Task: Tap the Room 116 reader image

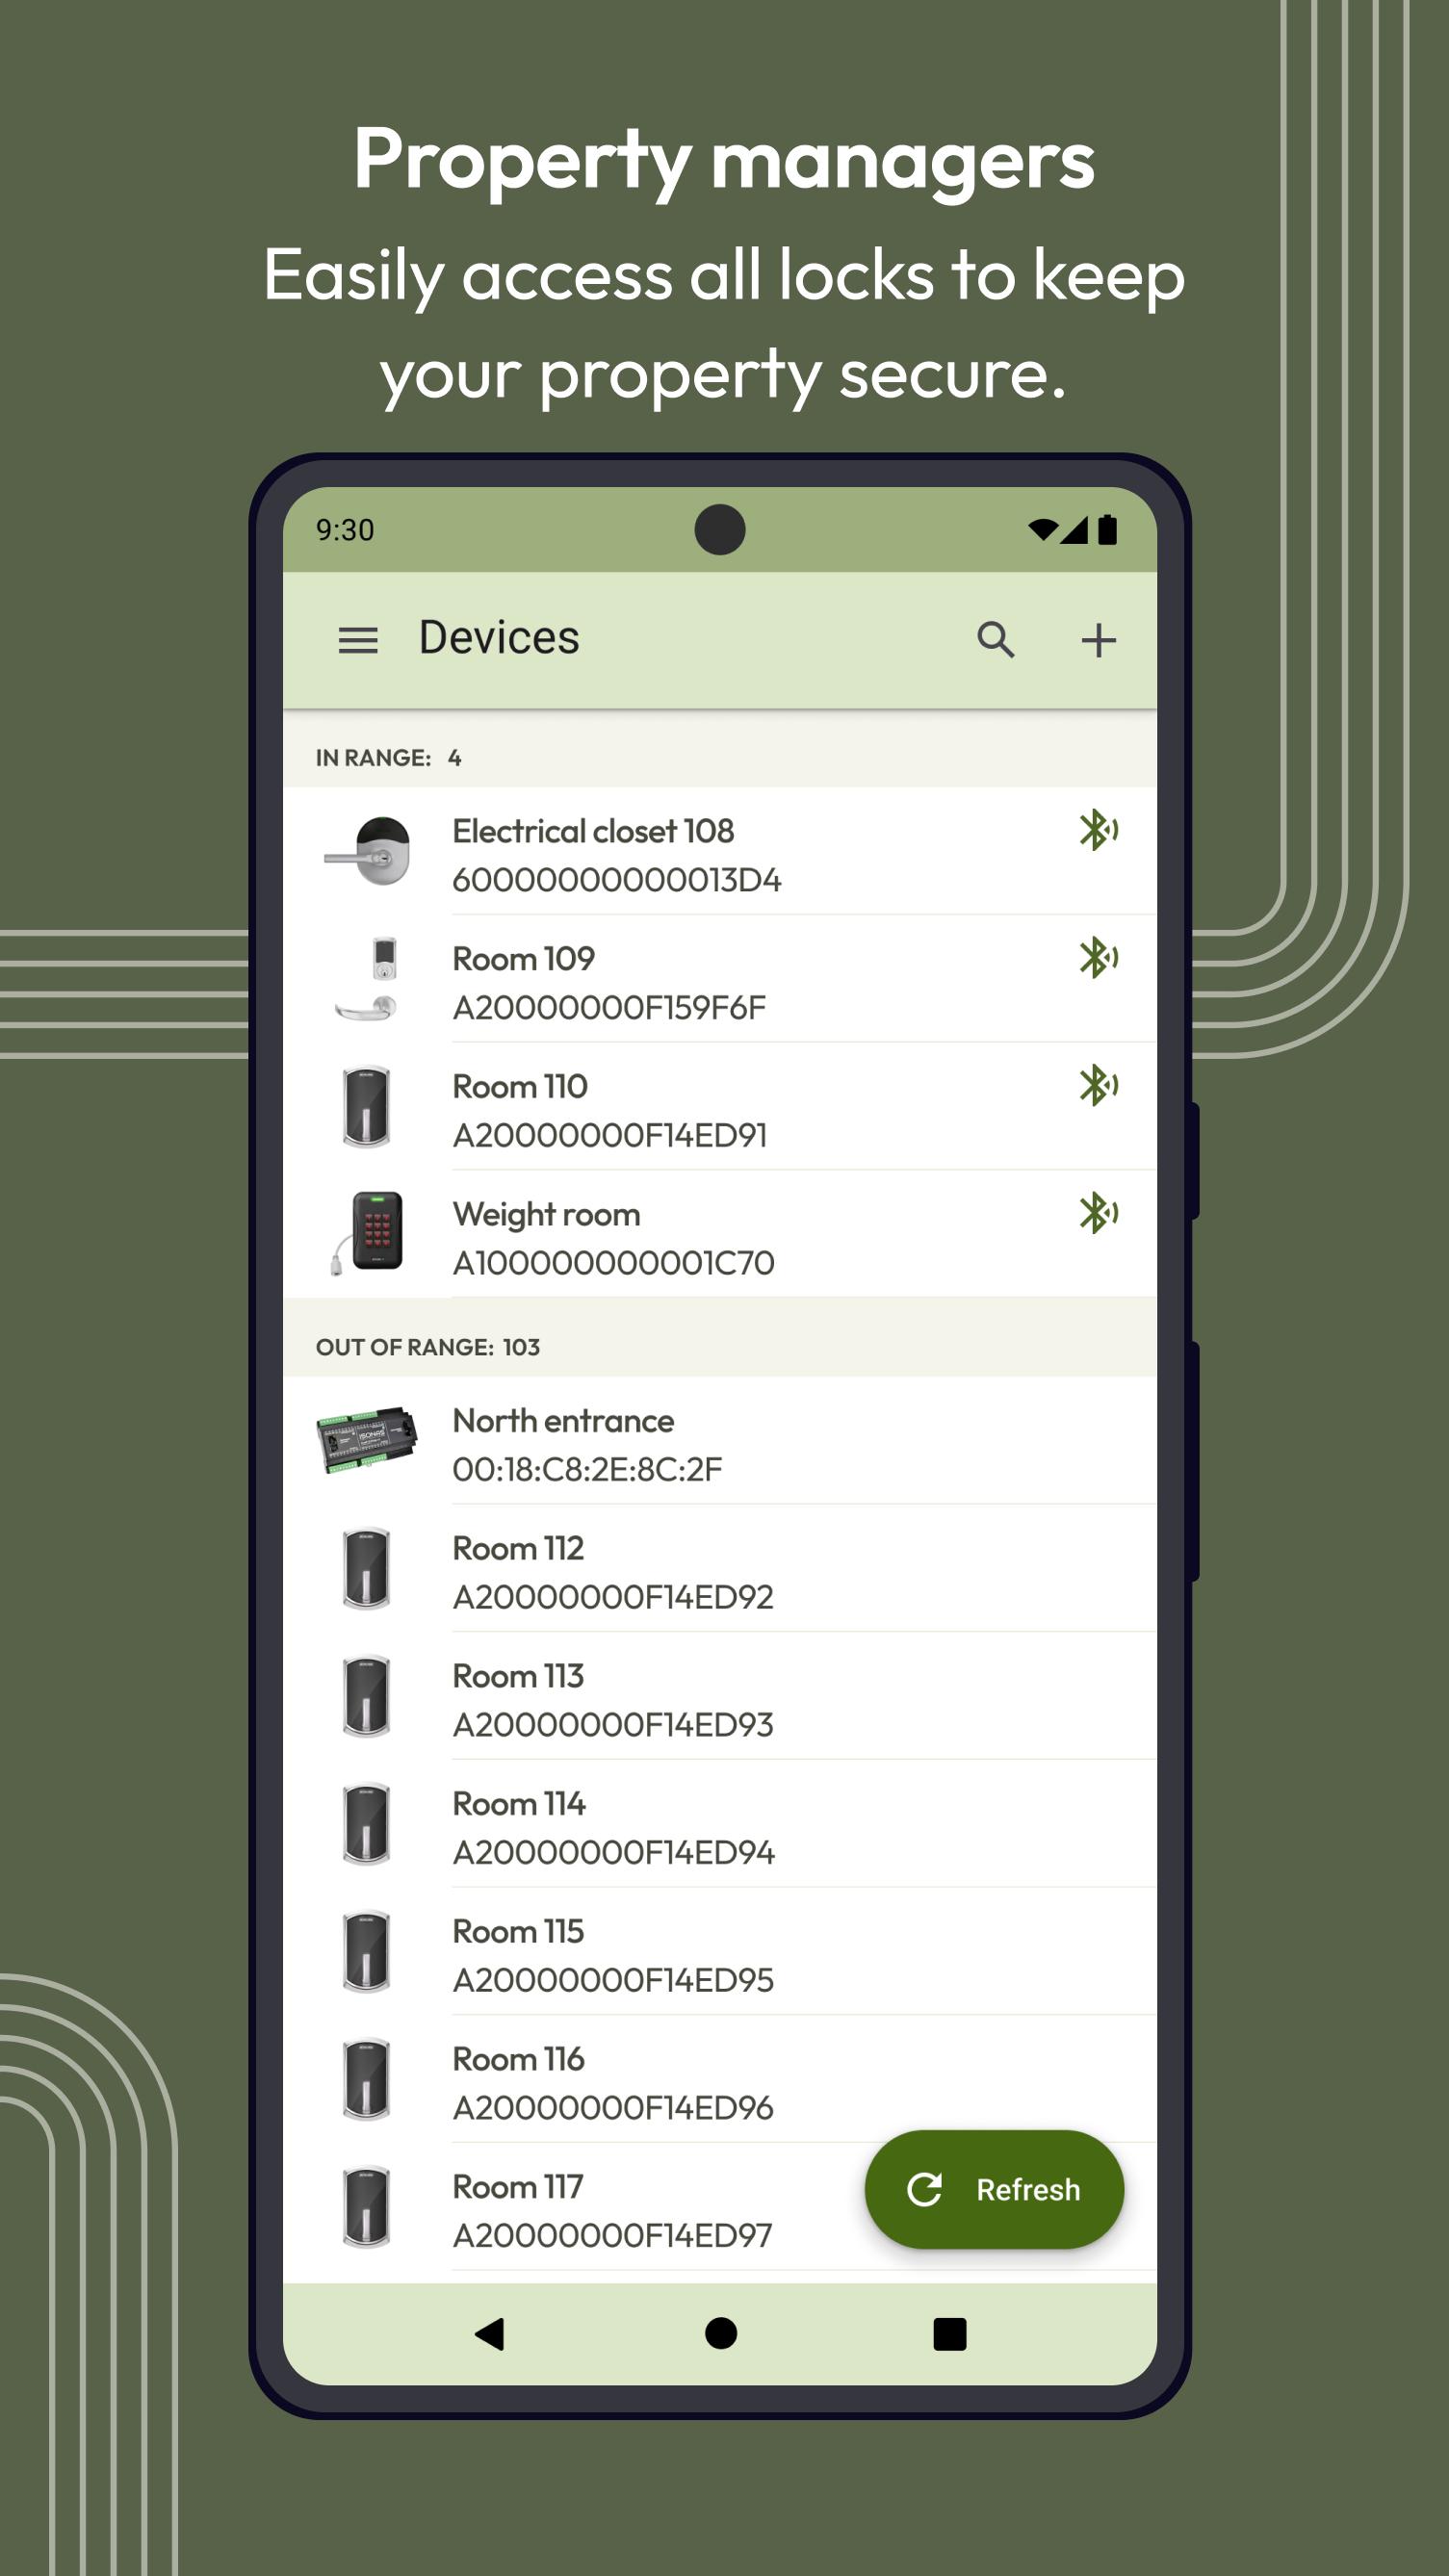Action: pos(366,2081)
